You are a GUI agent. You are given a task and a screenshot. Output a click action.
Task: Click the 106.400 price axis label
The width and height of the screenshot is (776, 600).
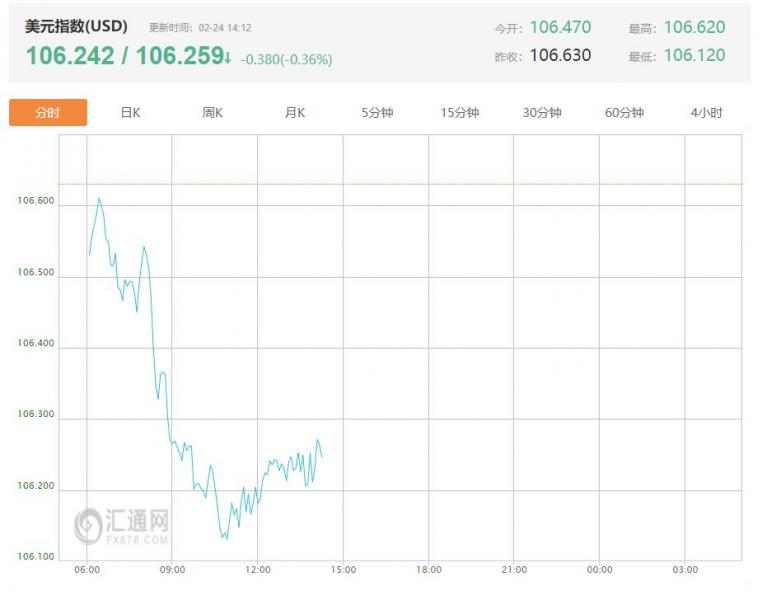(35, 344)
